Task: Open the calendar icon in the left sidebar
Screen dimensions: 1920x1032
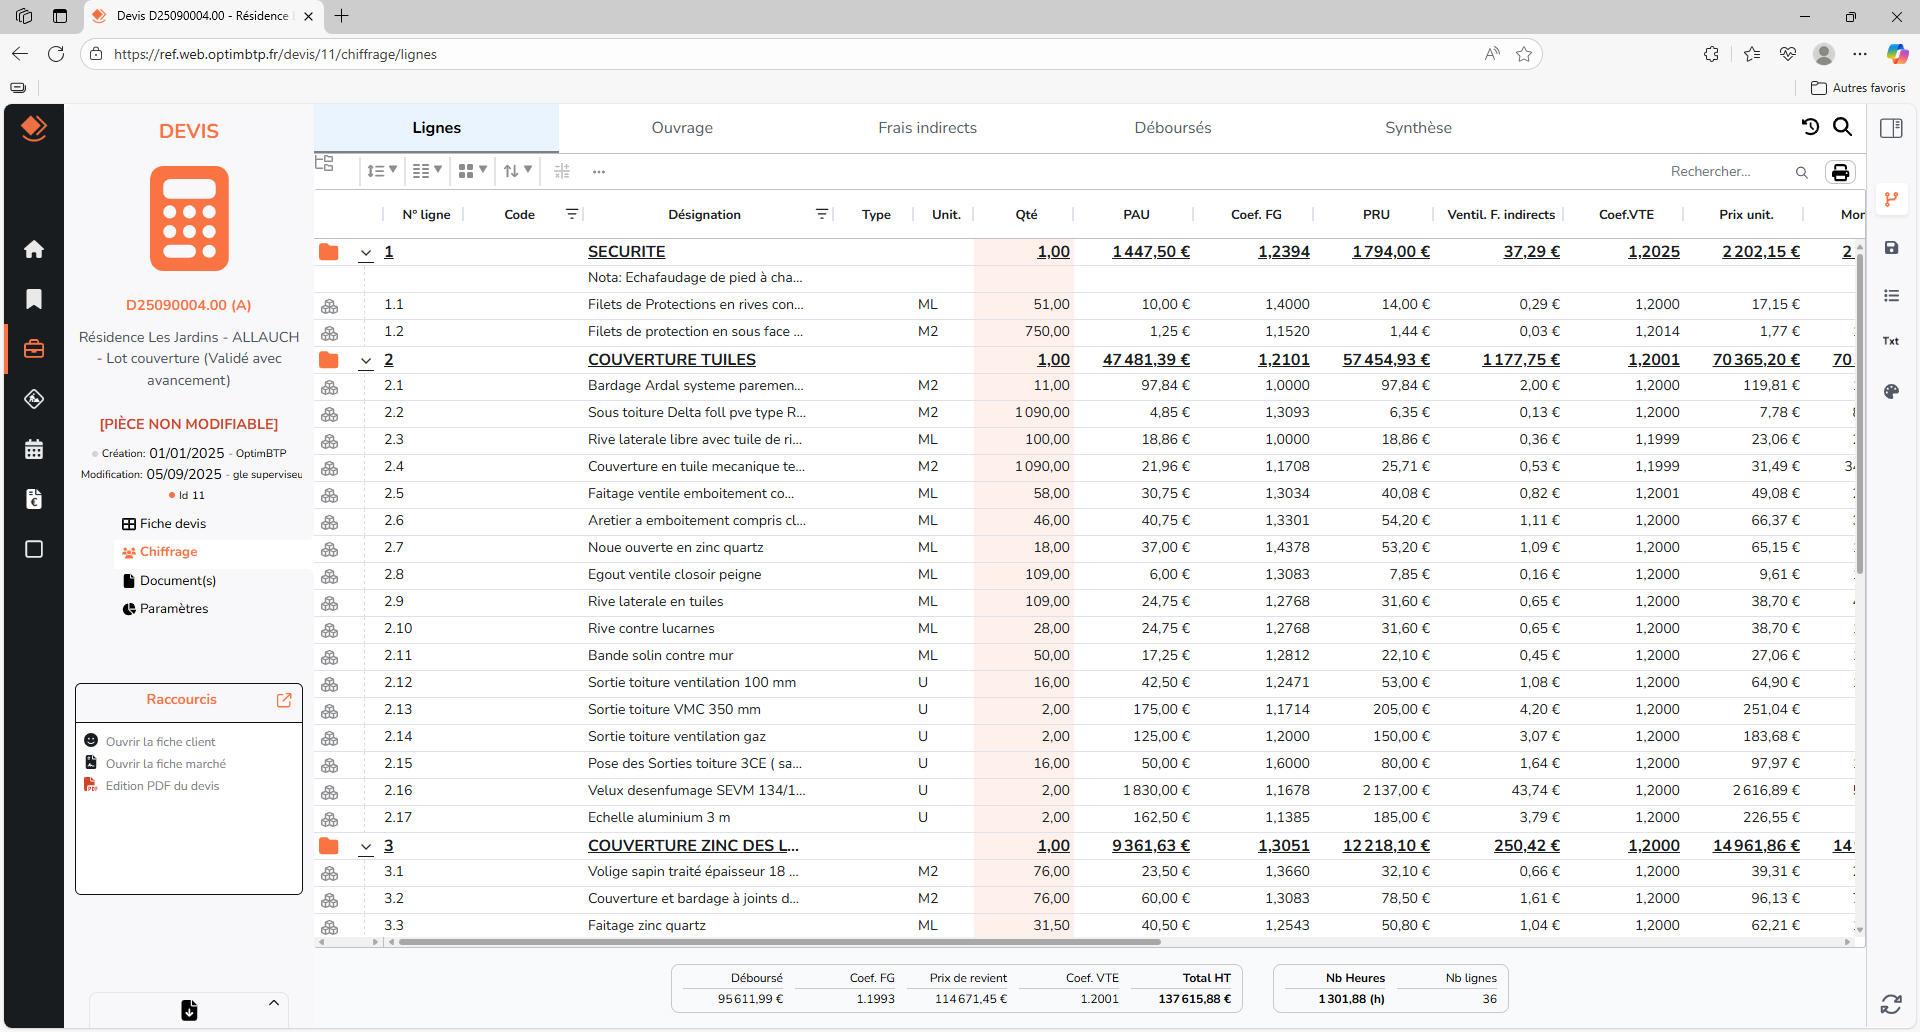Action: tap(33, 449)
